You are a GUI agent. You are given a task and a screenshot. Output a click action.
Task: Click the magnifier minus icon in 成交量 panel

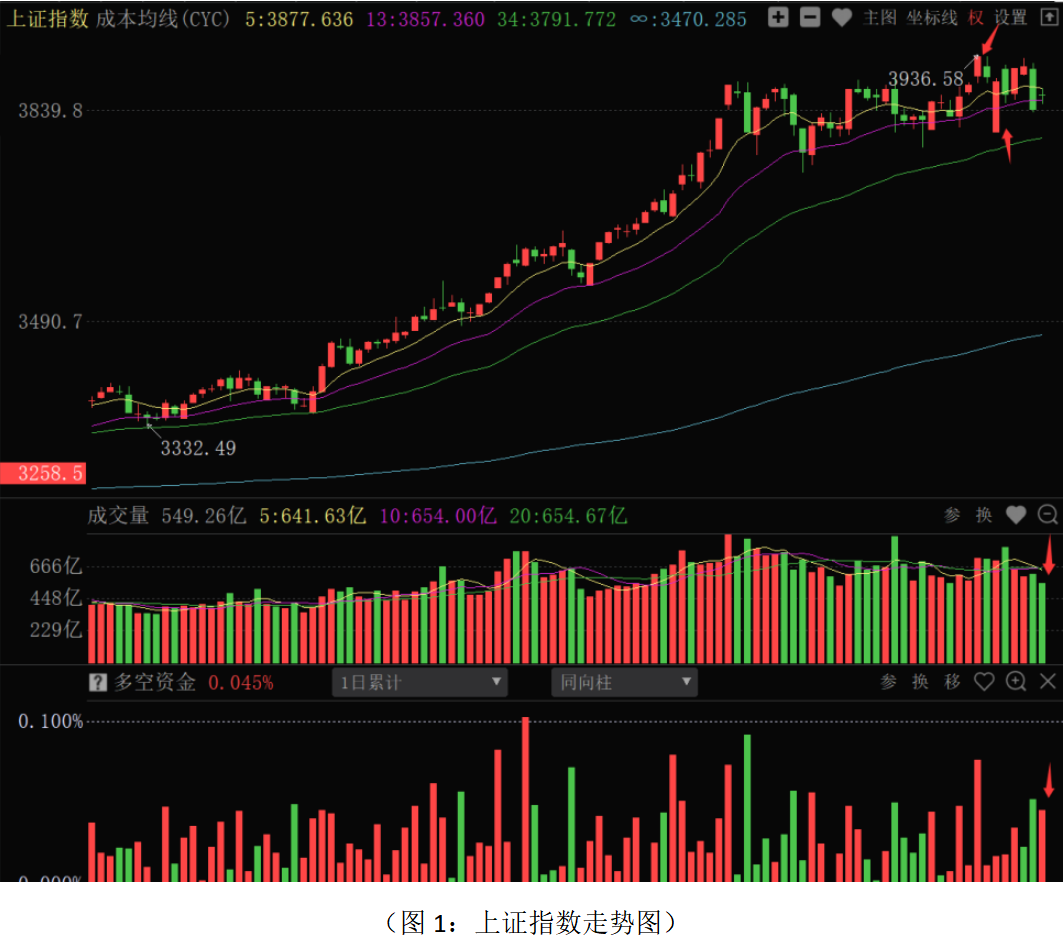pyautogui.click(x=1047, y=515)
